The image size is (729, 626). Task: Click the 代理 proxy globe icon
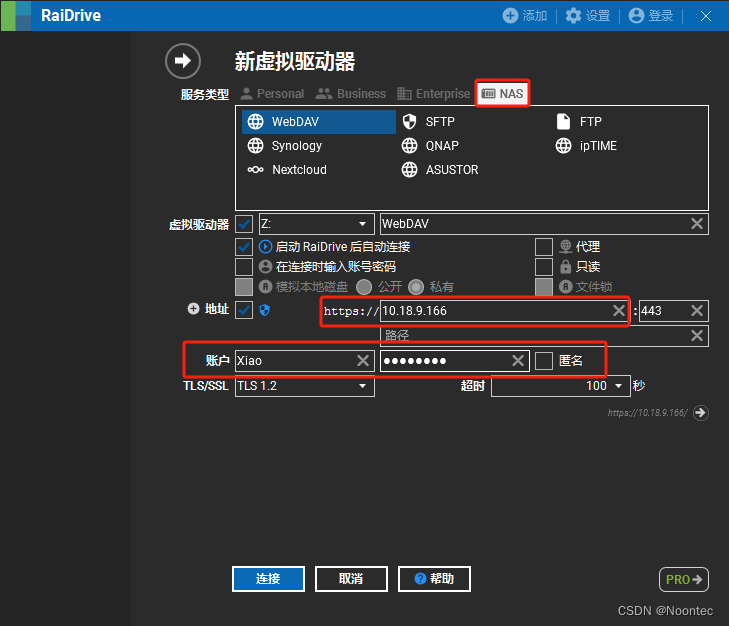click(x=565, y=246)
